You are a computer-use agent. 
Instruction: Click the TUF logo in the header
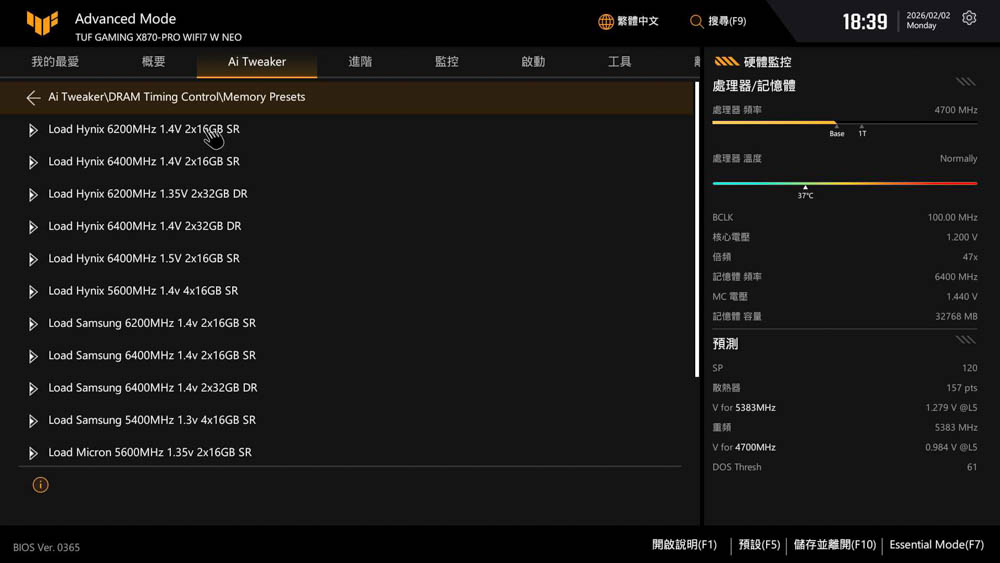tap(42, 23)
